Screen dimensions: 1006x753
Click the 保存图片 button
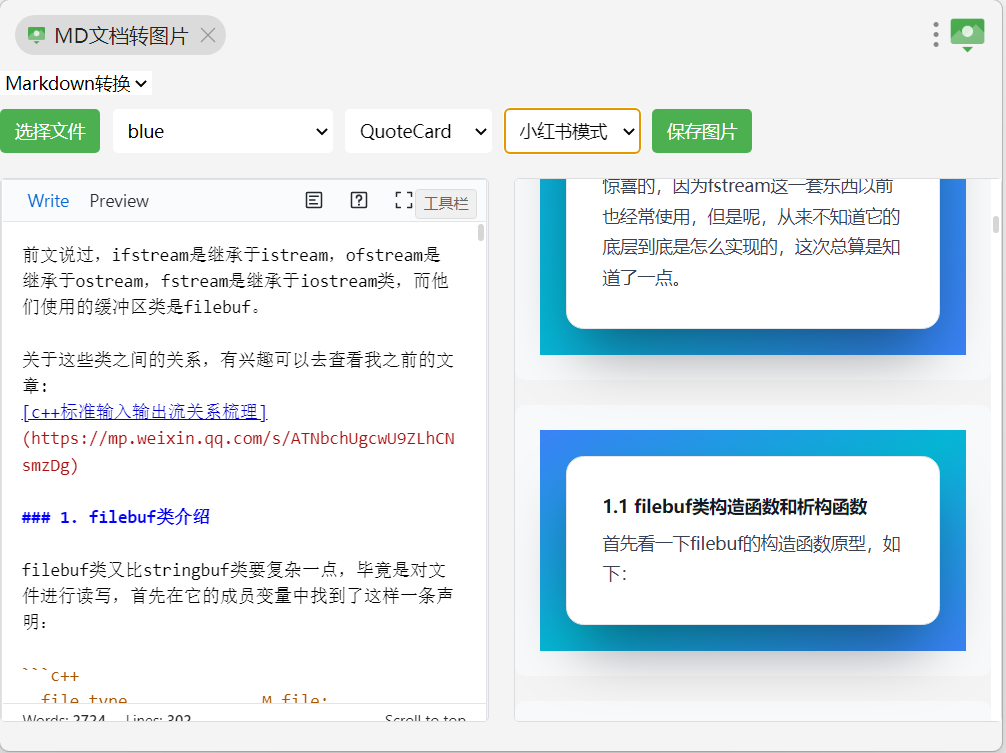coord(702,131)
